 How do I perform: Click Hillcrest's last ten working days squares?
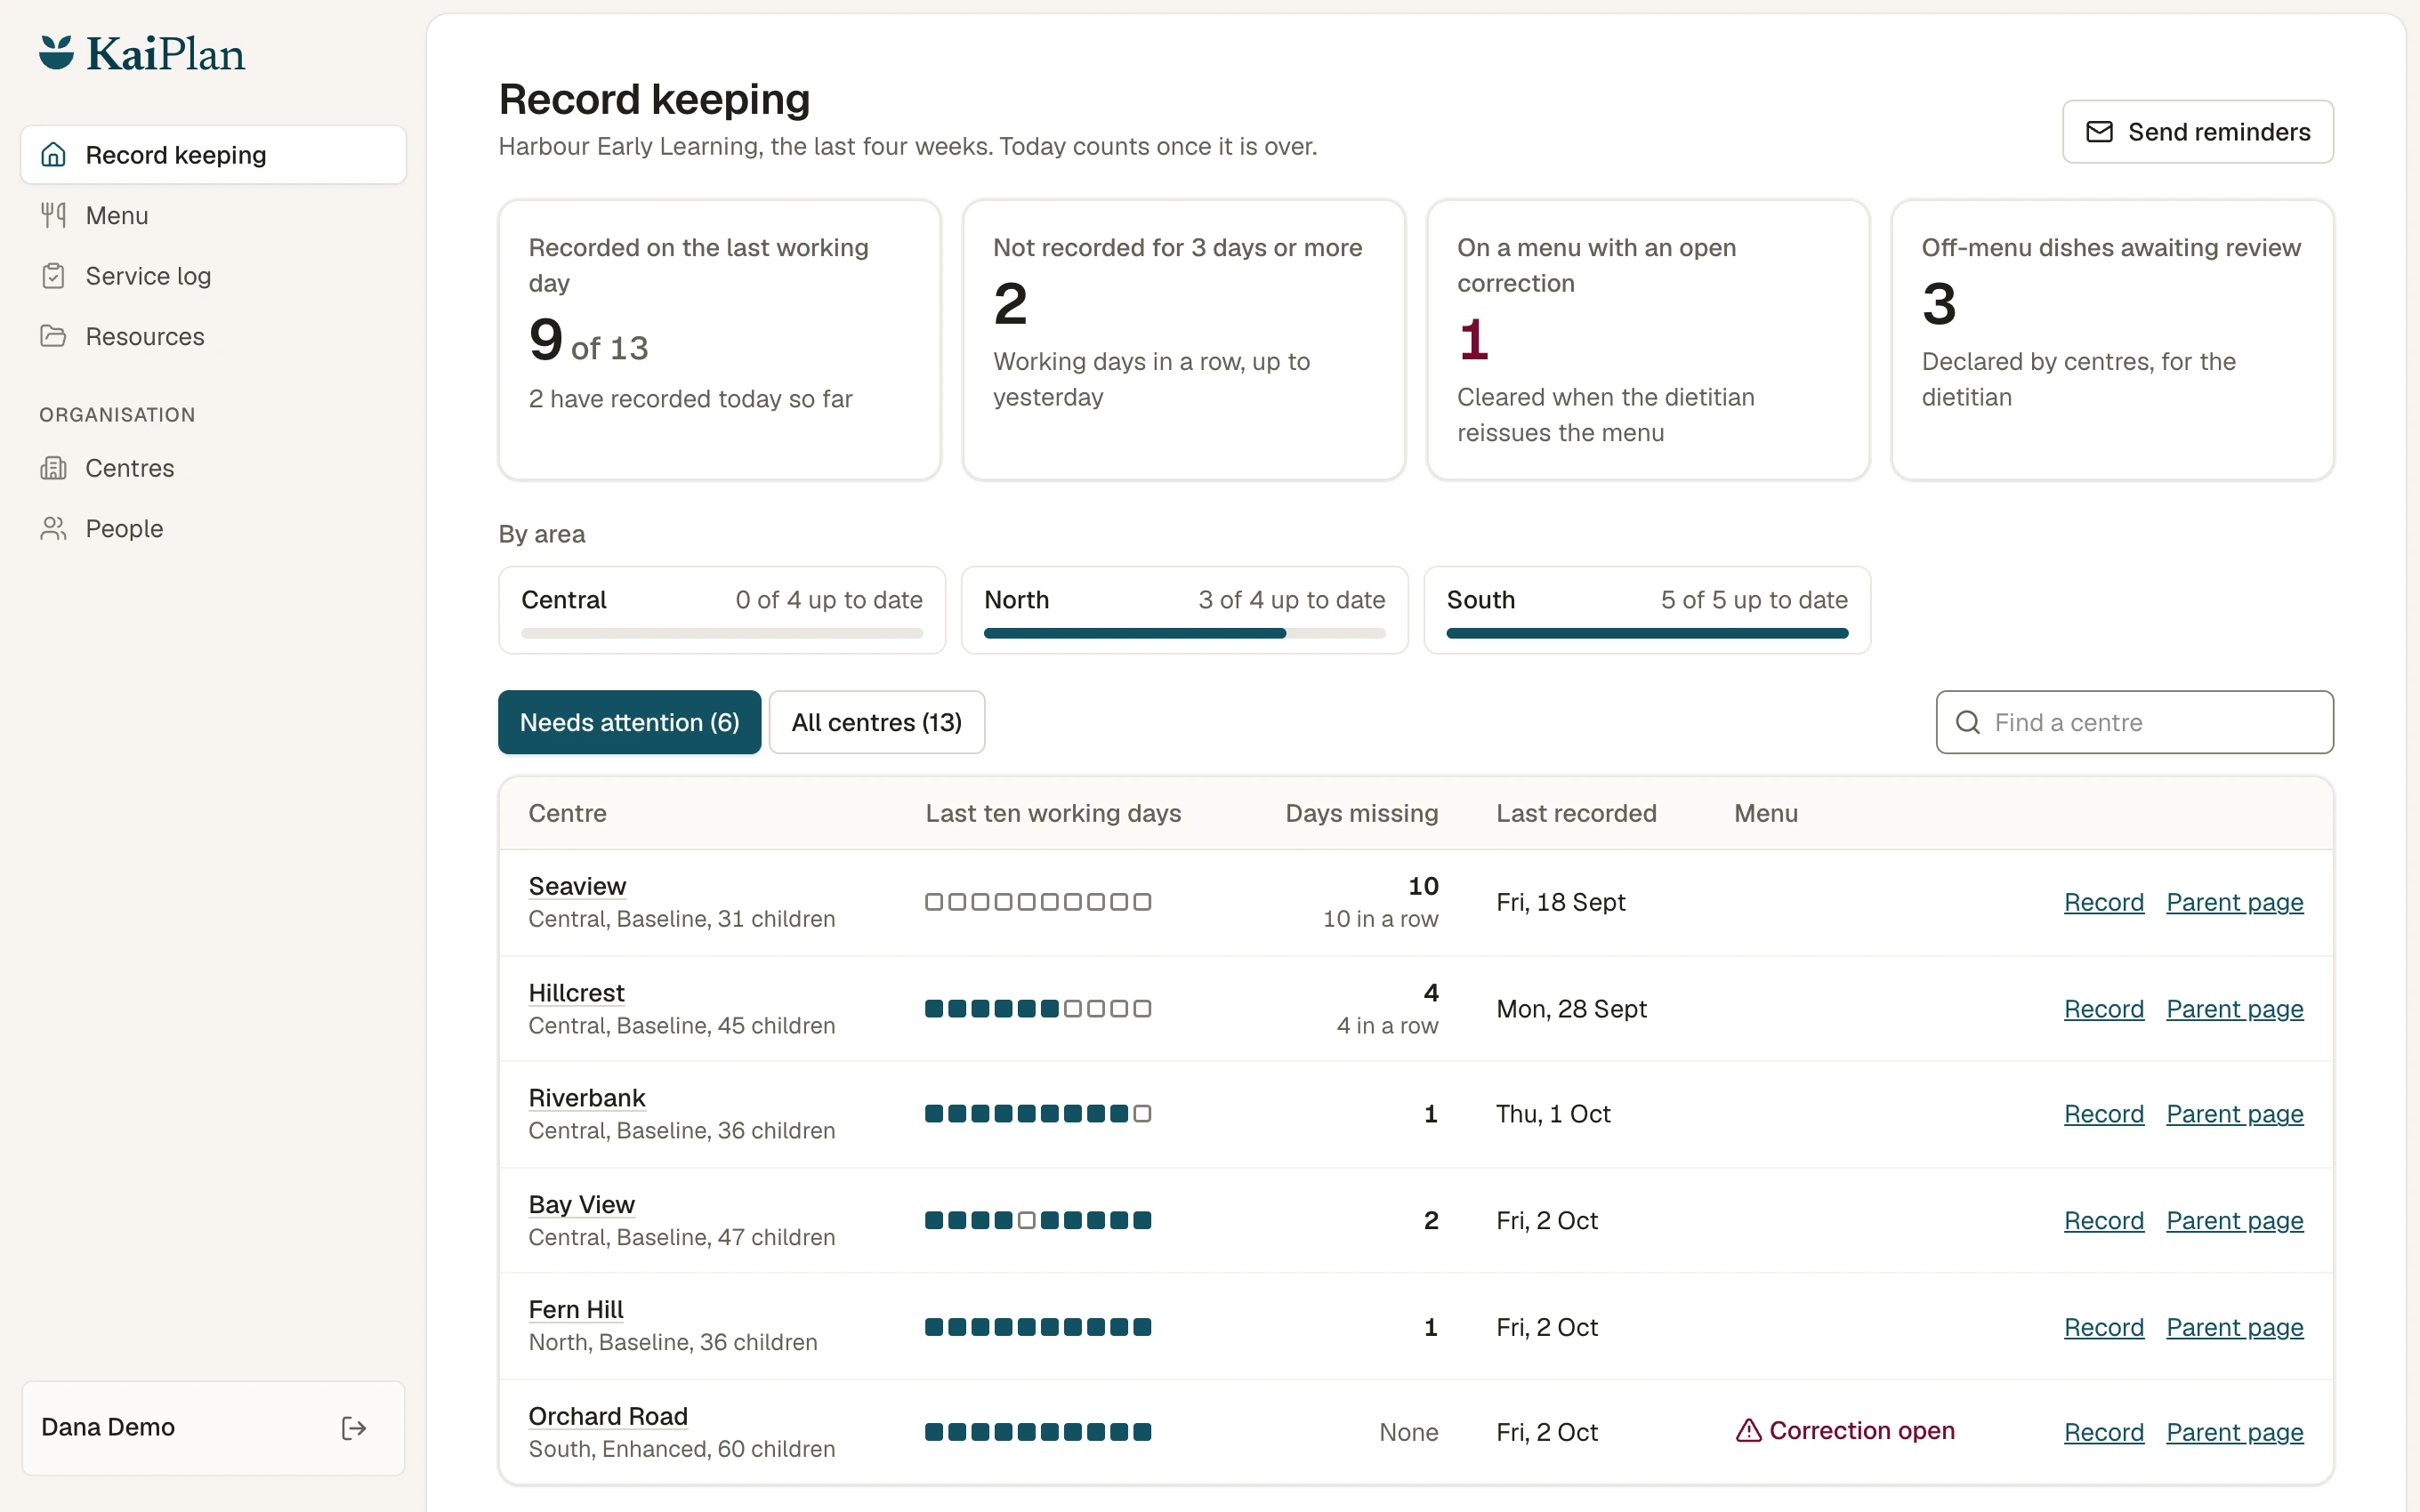[1038, 1009]
